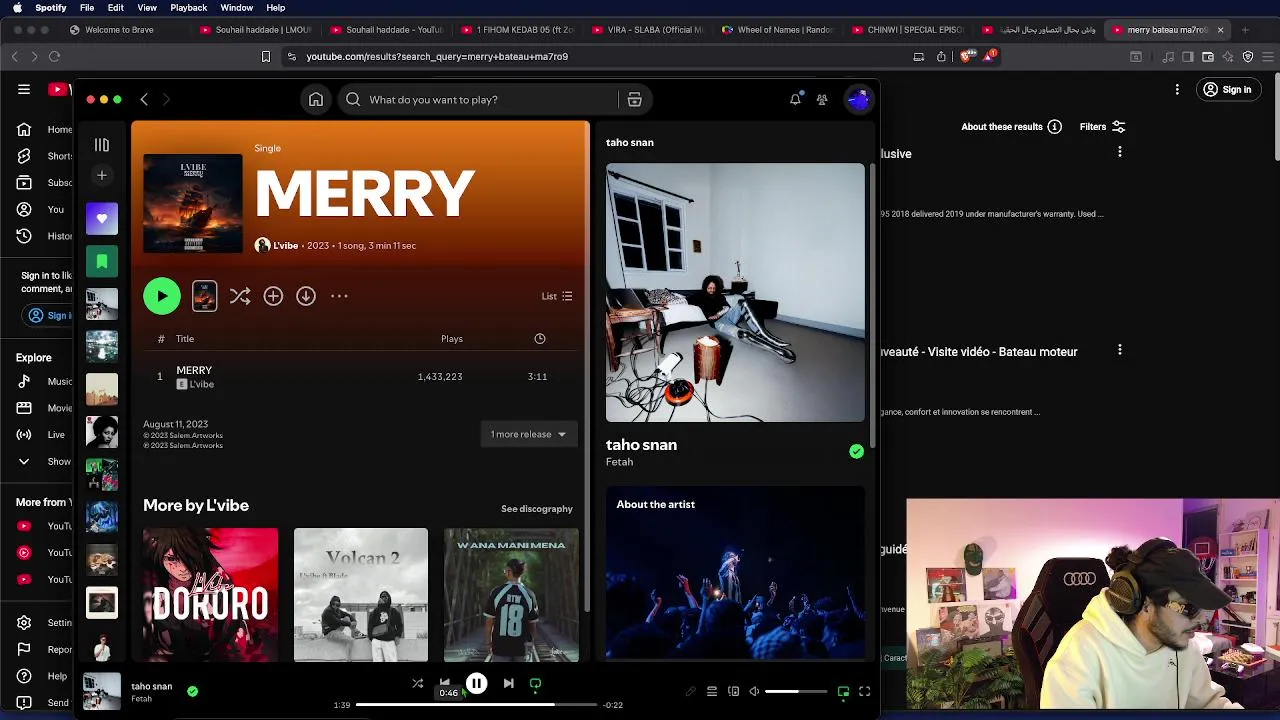Enter Spotify full screen mode
Screen dimensions: 1280x720
[x=865, y=691]
